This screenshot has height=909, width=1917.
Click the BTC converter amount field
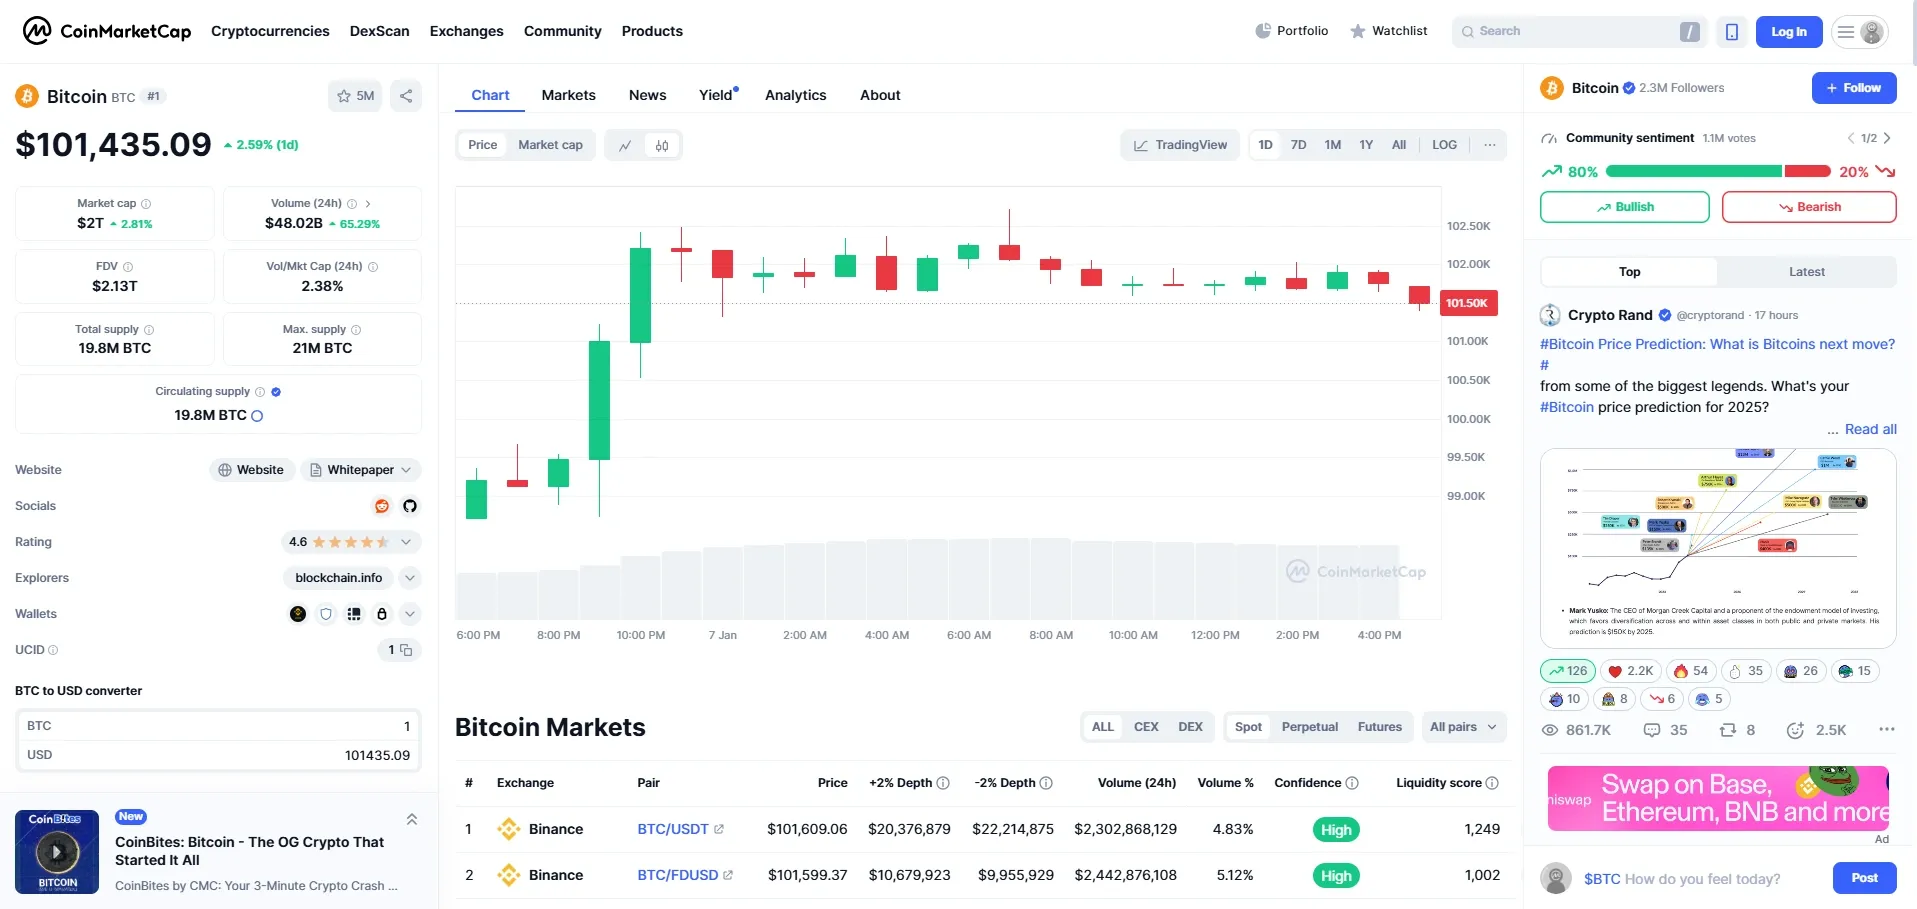[218, 726]
